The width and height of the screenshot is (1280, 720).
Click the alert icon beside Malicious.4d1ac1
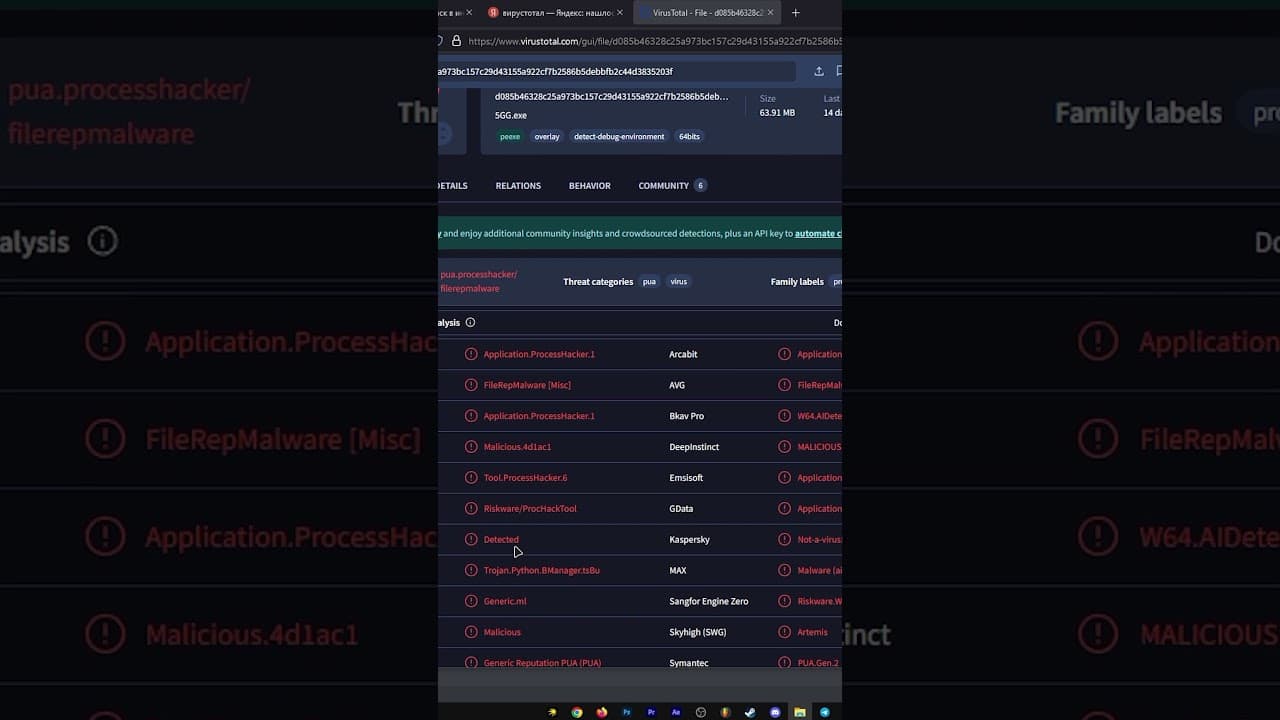point(471,447)
